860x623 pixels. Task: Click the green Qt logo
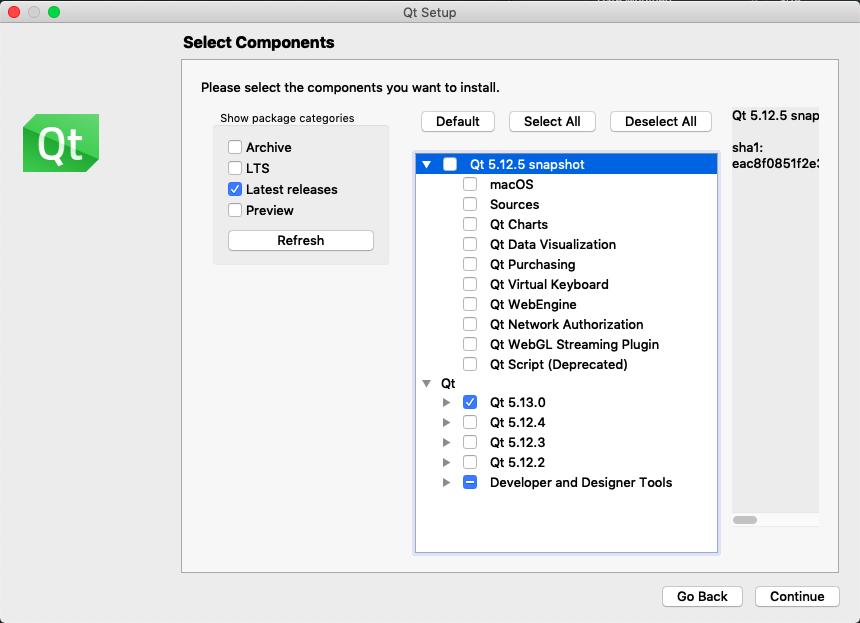[x=60, y=143]
